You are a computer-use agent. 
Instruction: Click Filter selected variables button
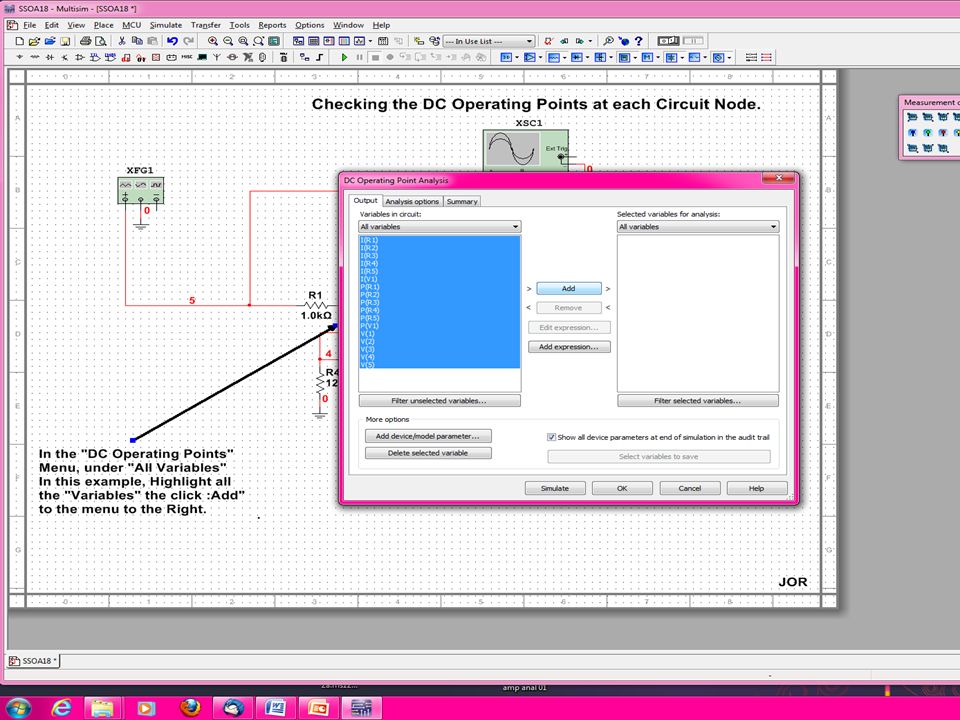click(698, 400)
